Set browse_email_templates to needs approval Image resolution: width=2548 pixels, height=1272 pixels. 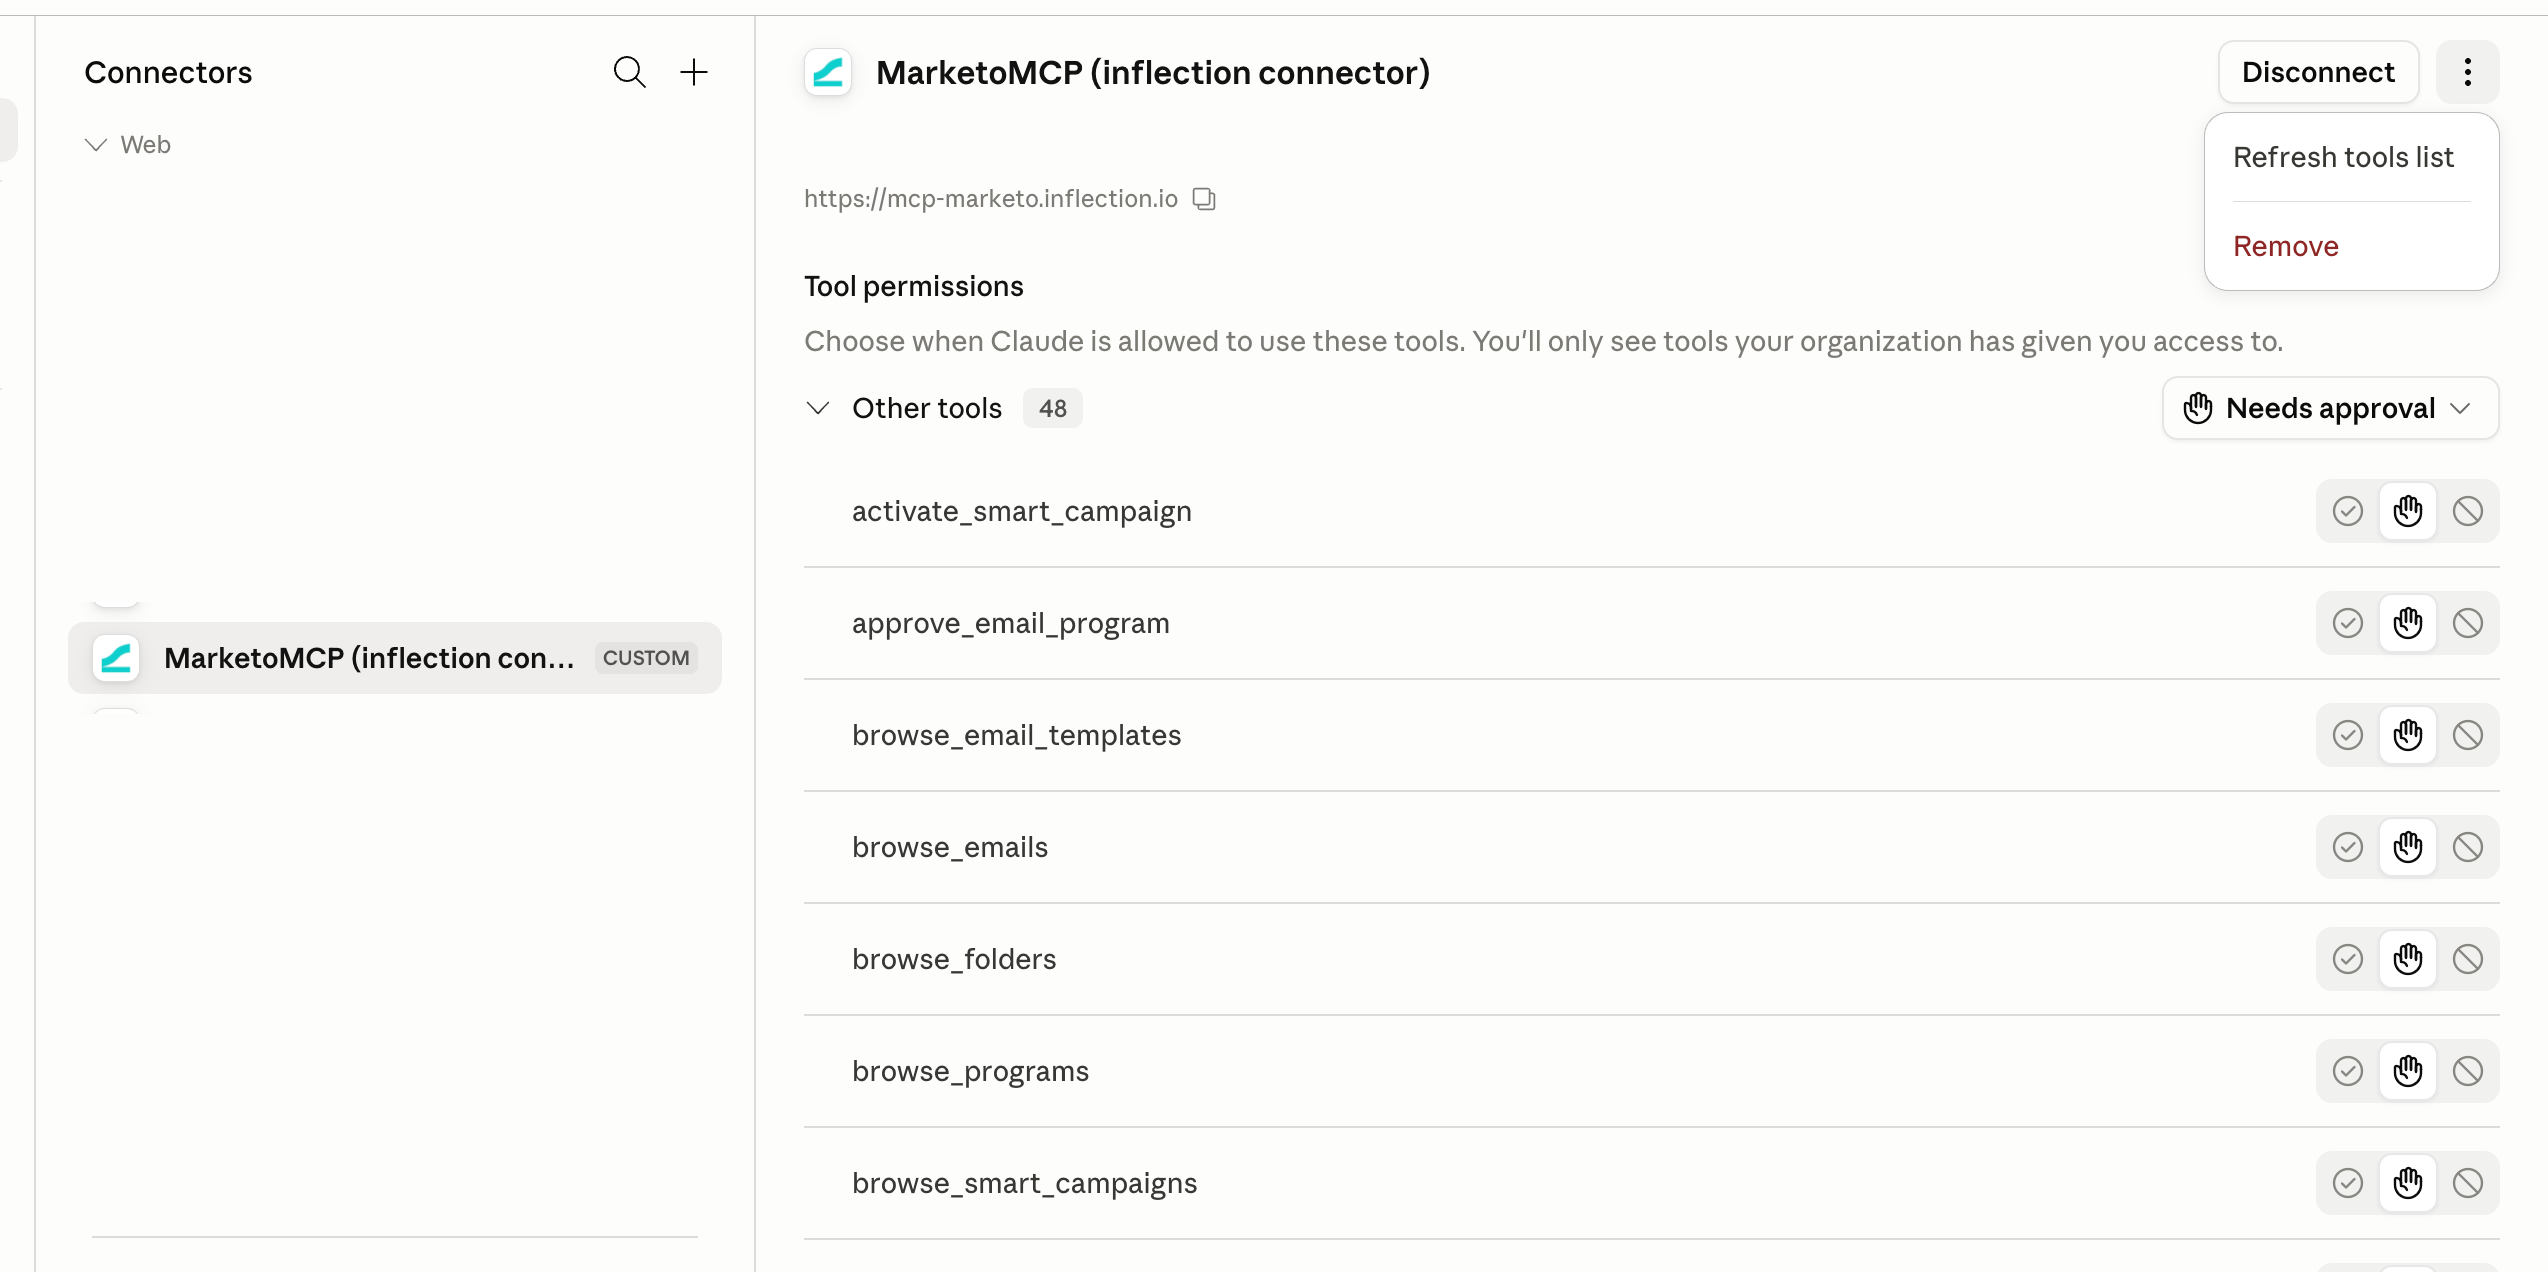tap(2407, 735)
